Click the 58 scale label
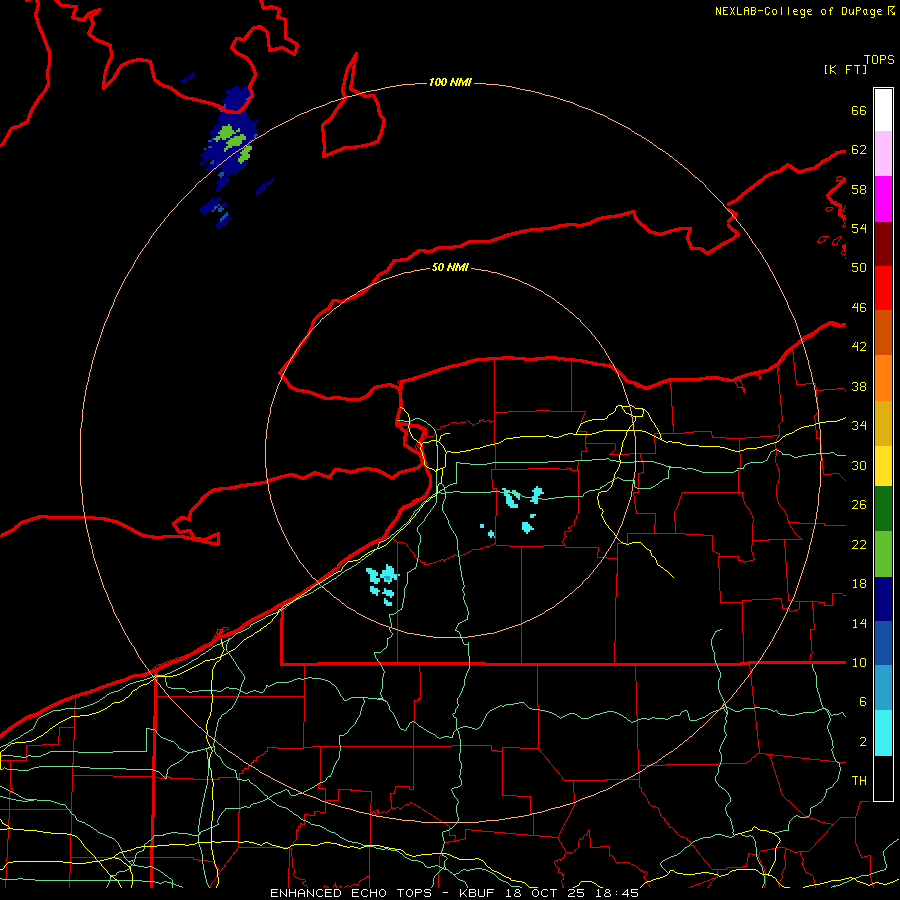The width and height of the screenshot is (900, 900). 859,189
